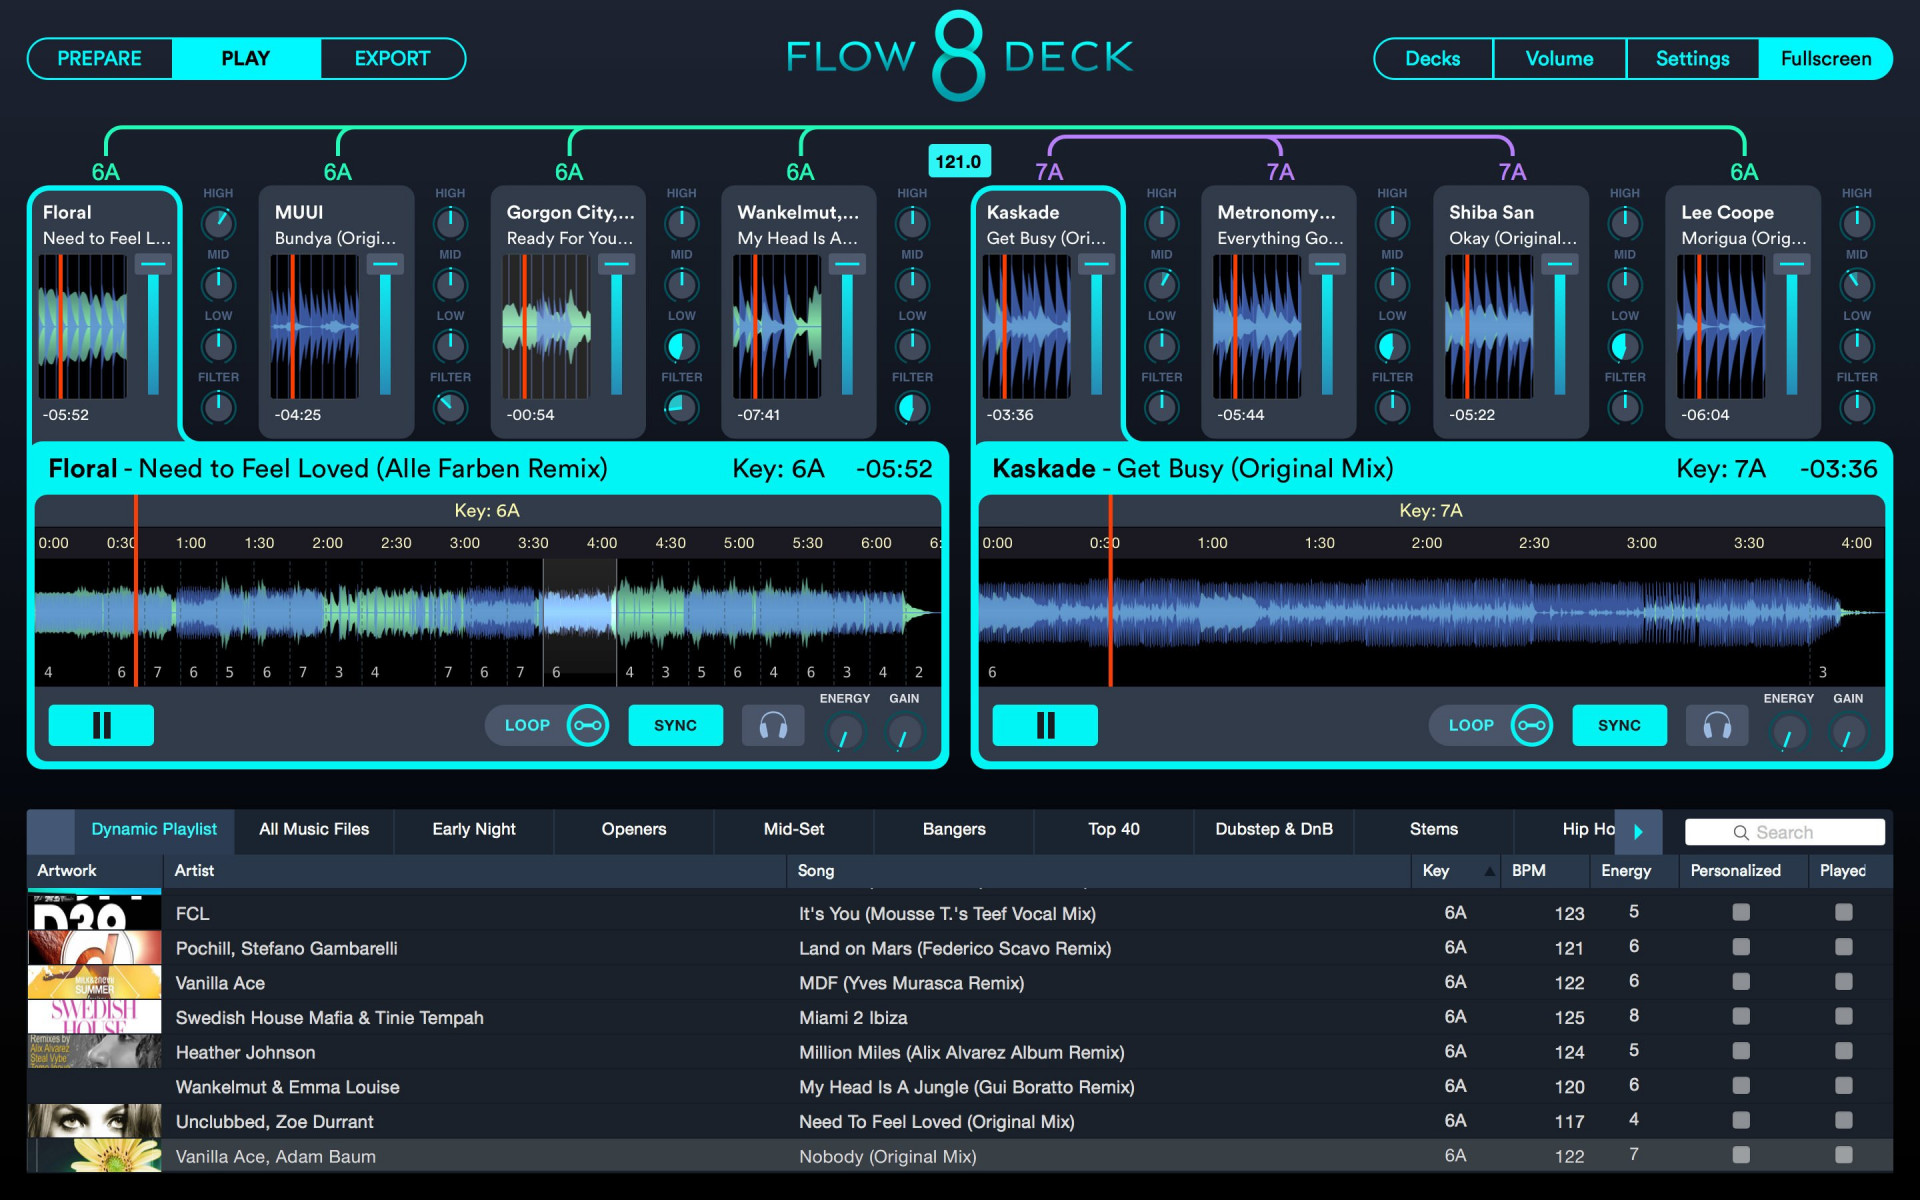Open the Settings panel
The image size is (1920, 1200).
tap(1692, 58)
